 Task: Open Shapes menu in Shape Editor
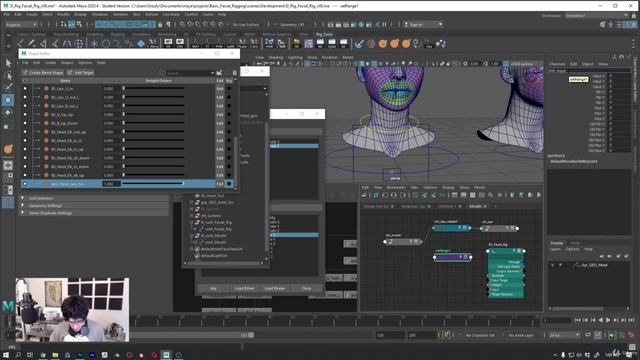coord(67,63)
